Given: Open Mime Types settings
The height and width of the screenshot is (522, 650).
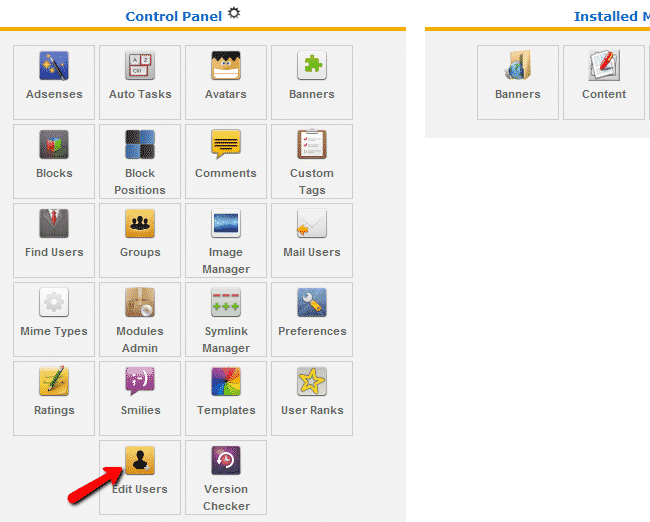Looking at the screenshot, I should coord(54,318).
